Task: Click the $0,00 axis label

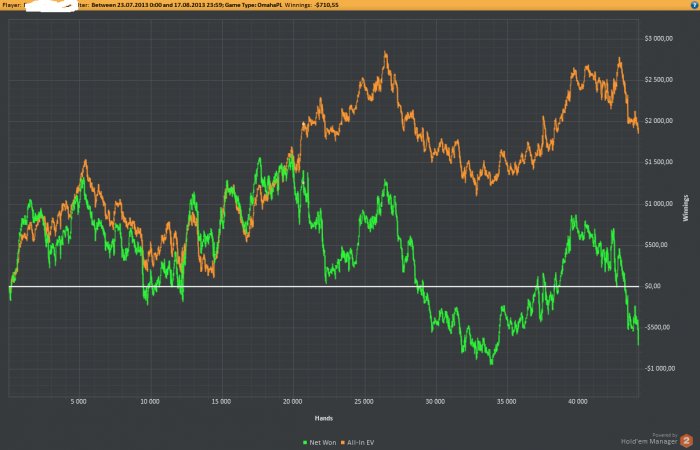Action: pyautogui.click(x=653, y=286)
